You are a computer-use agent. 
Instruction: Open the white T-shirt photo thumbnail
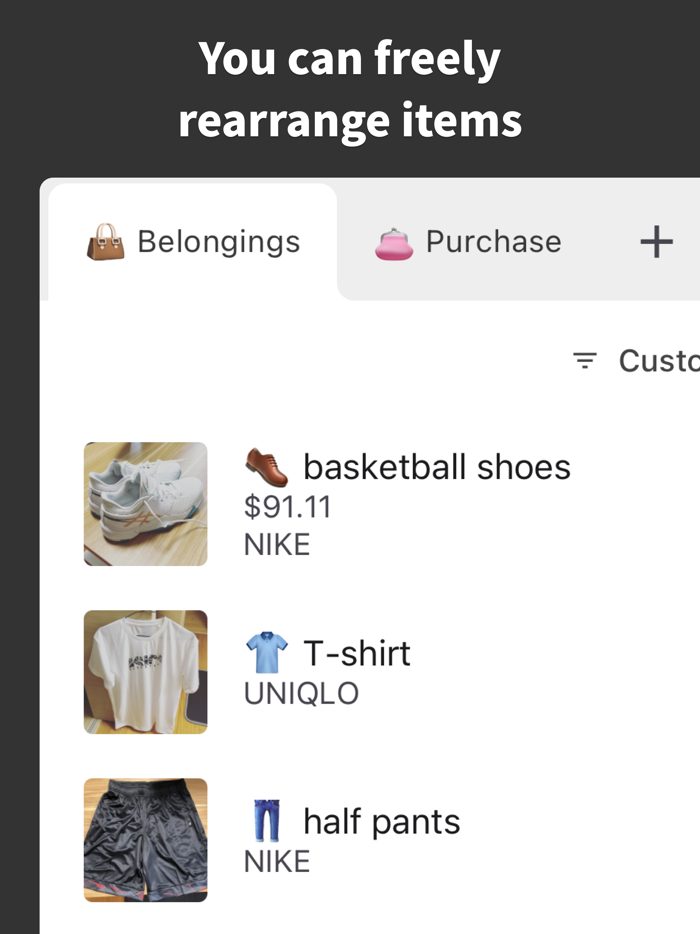point(145,671)
